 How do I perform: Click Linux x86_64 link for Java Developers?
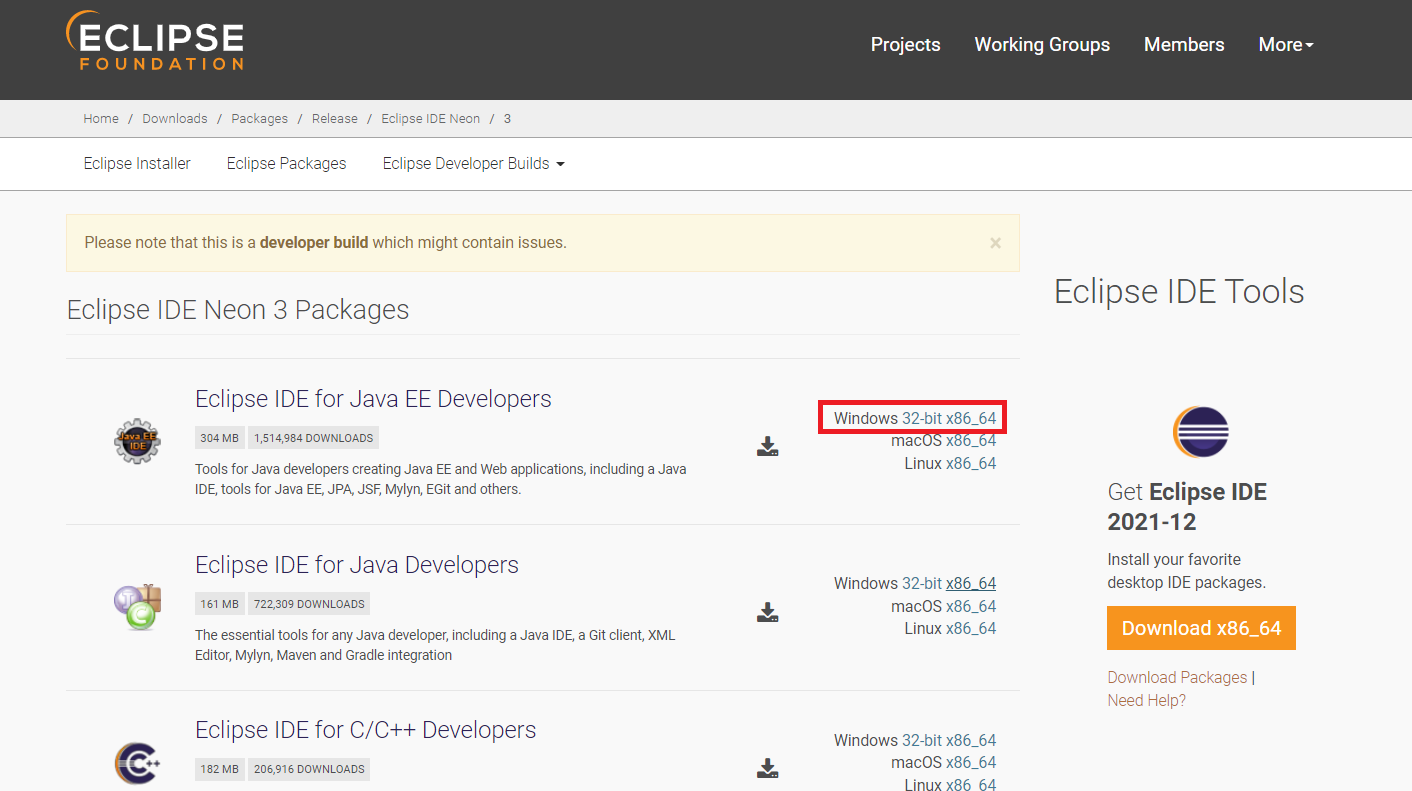(971, 628)
